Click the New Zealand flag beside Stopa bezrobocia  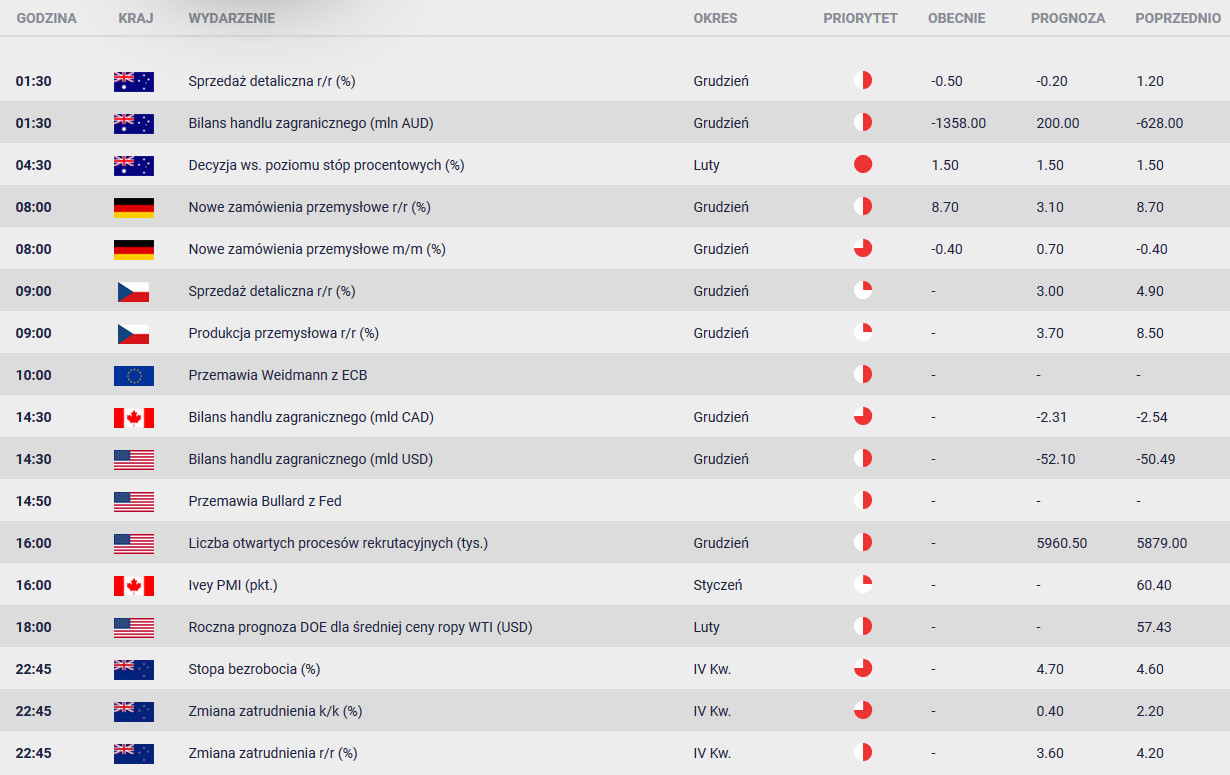pyautogui.click(x=134, y=669)
